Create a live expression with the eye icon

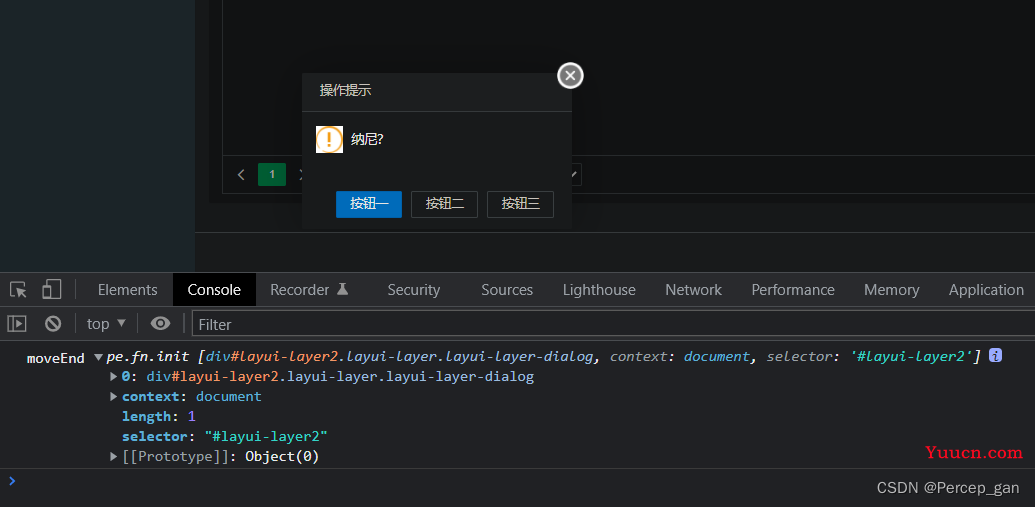pos(160,323)
